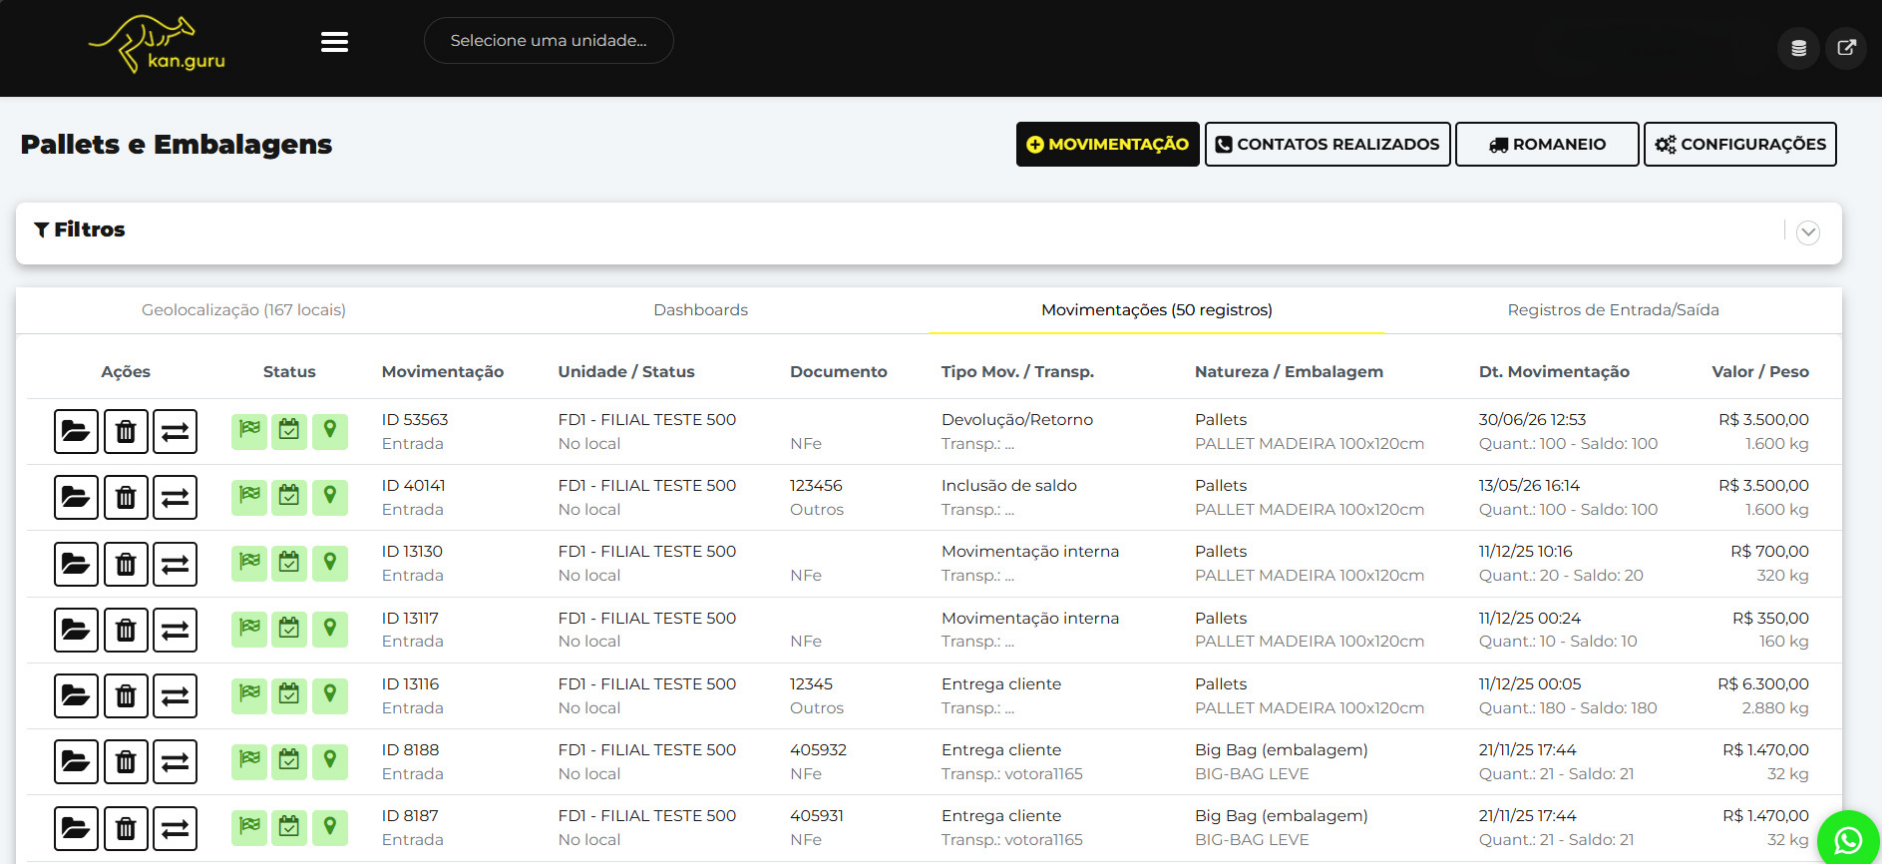Screen dimensions: 1882x864
Task: Open folder for movement ID 53563
Action: tap(76, 432)
